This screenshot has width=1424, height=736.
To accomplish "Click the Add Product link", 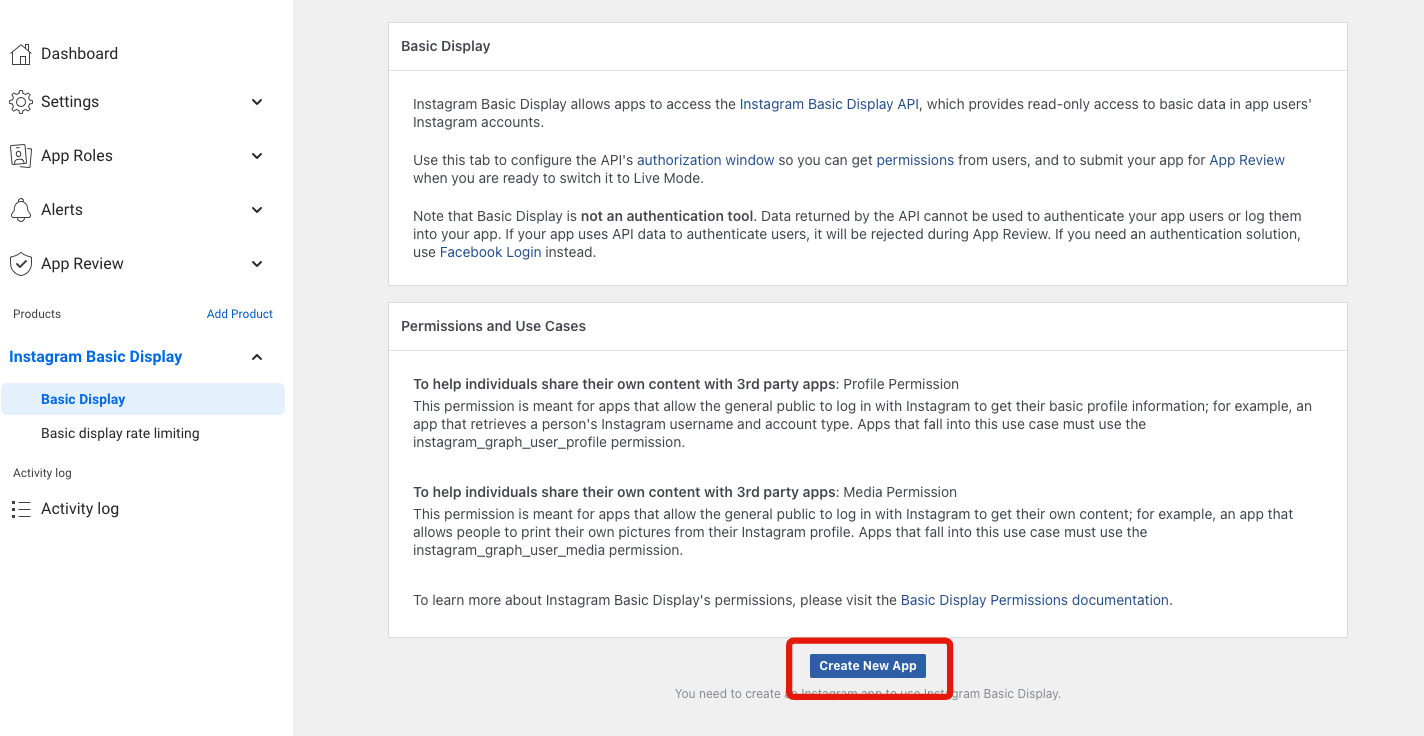I will (x=239, y=313).
